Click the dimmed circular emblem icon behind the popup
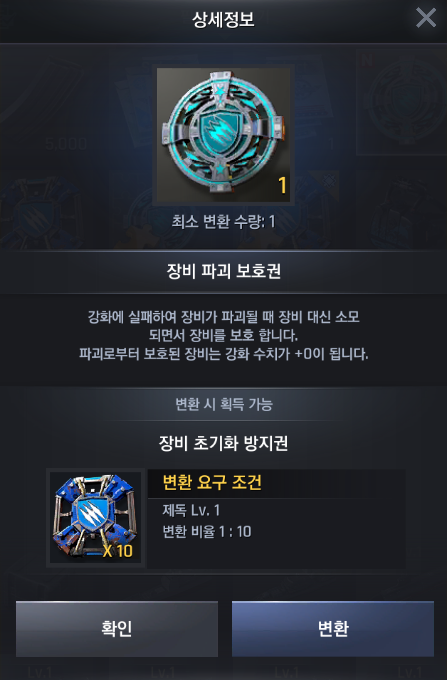447x680 pixels. tap(402, 101)
